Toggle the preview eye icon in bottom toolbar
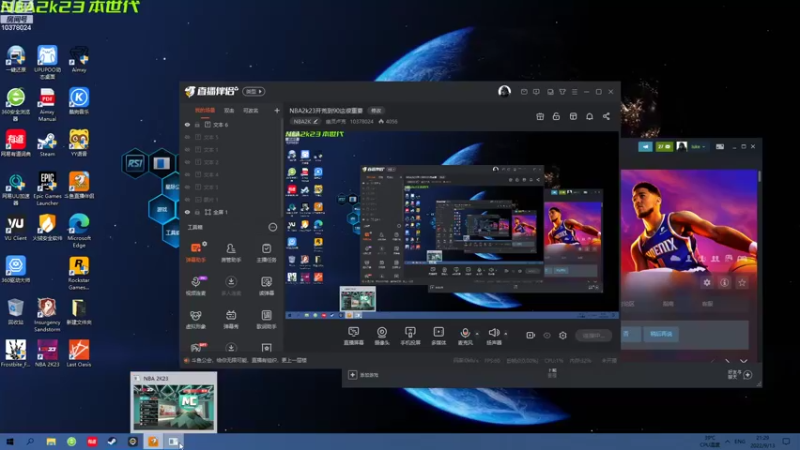This screenshot has width=800, height=450. point(547,335)
